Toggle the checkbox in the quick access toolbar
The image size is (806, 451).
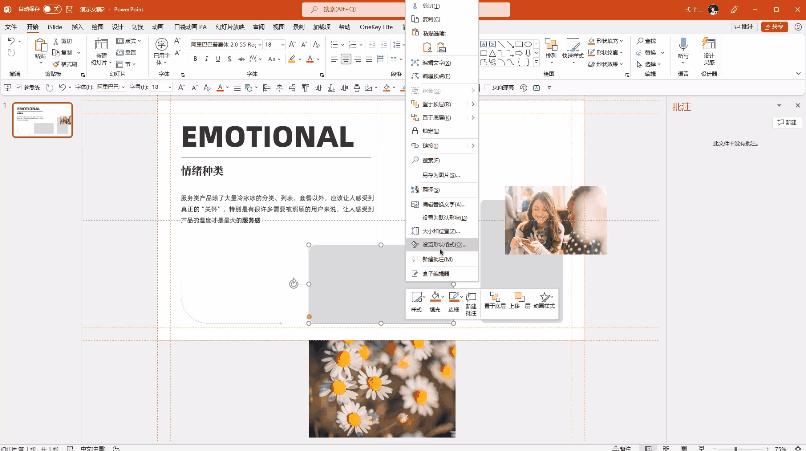488,88
